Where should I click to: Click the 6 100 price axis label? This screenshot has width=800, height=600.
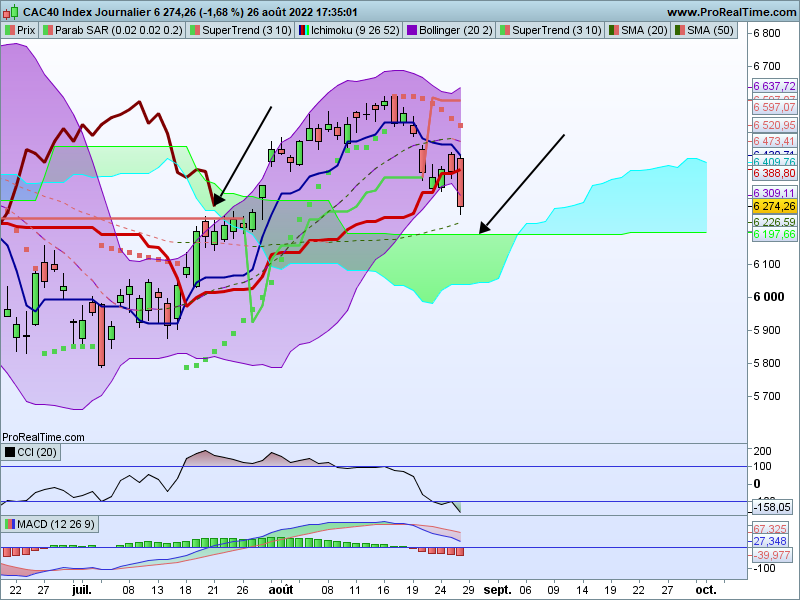pos(767,264)
